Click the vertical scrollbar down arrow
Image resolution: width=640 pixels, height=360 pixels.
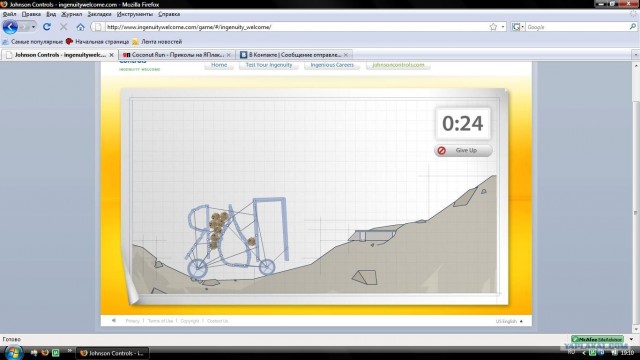point(636,329)
